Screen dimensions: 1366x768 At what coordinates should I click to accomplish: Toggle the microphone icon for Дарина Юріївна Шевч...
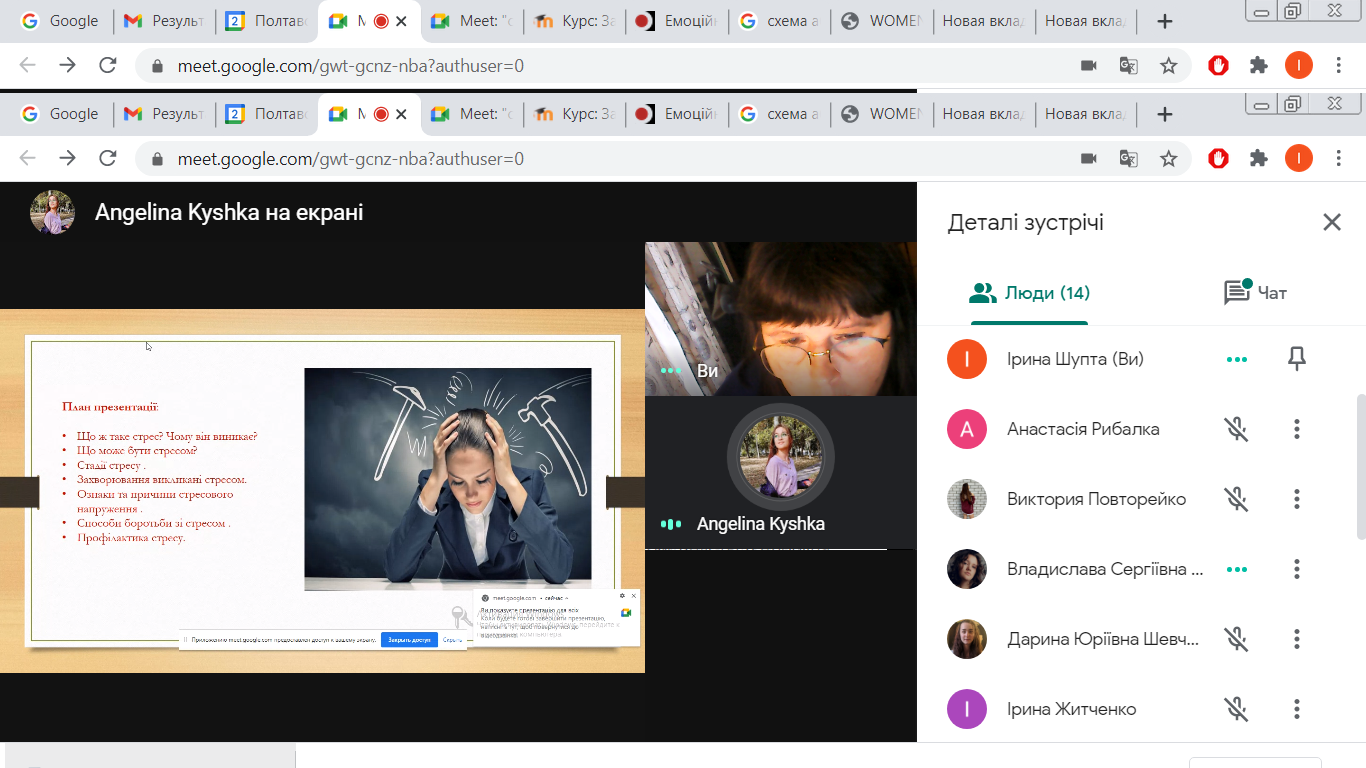[x=1237, y=639]
